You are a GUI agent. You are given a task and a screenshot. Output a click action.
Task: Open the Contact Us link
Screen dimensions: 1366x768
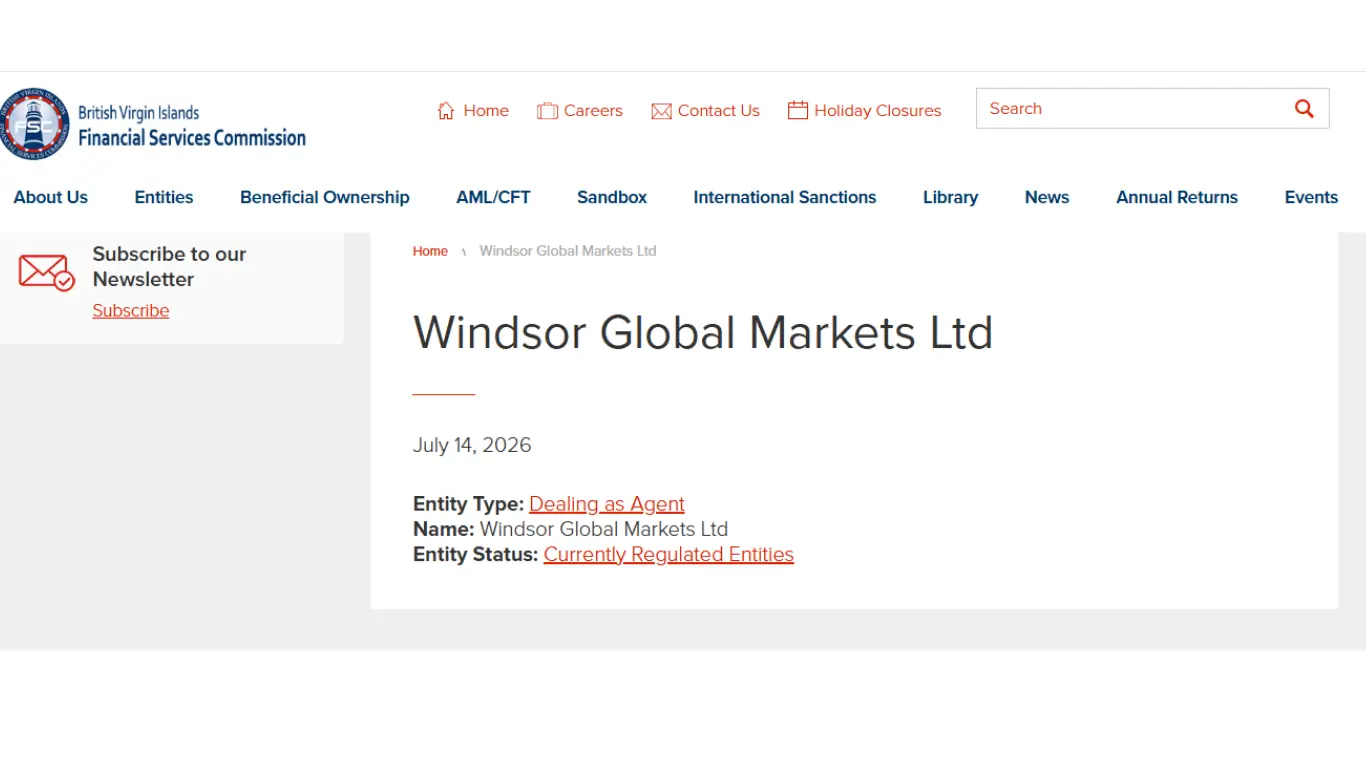click(x=718, y=111)
